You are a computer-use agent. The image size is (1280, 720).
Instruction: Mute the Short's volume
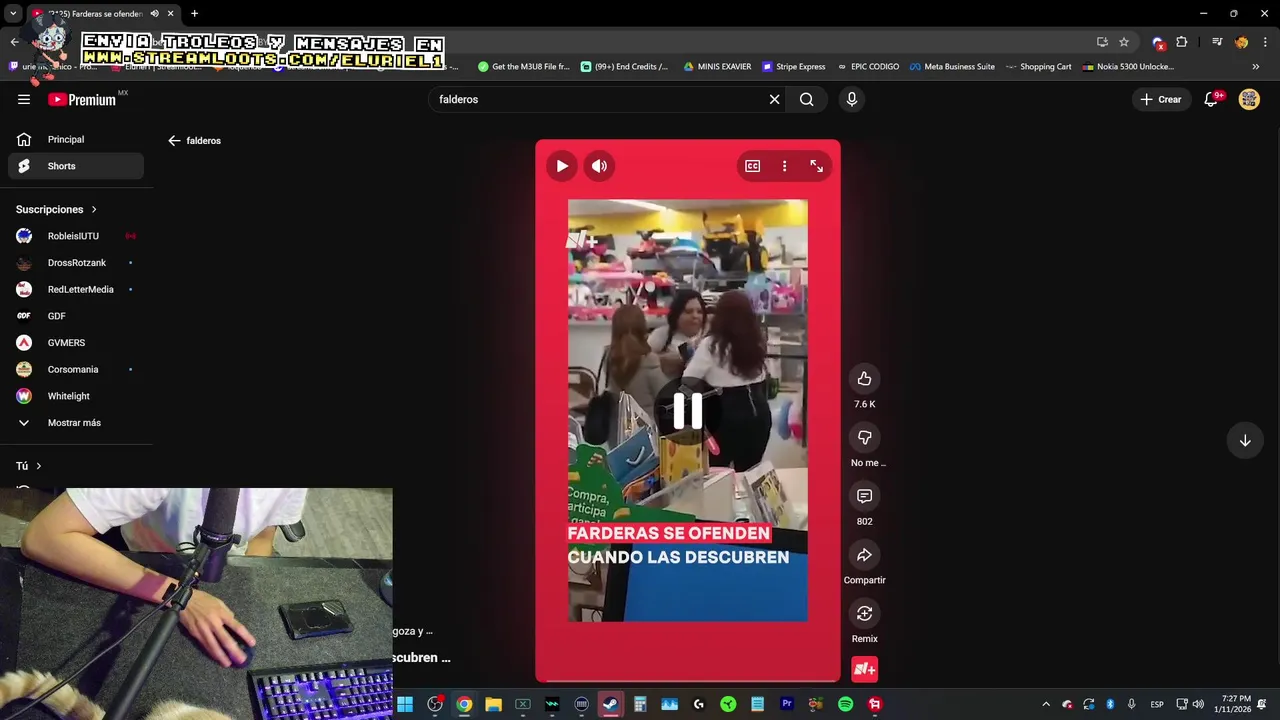(599, 166)
